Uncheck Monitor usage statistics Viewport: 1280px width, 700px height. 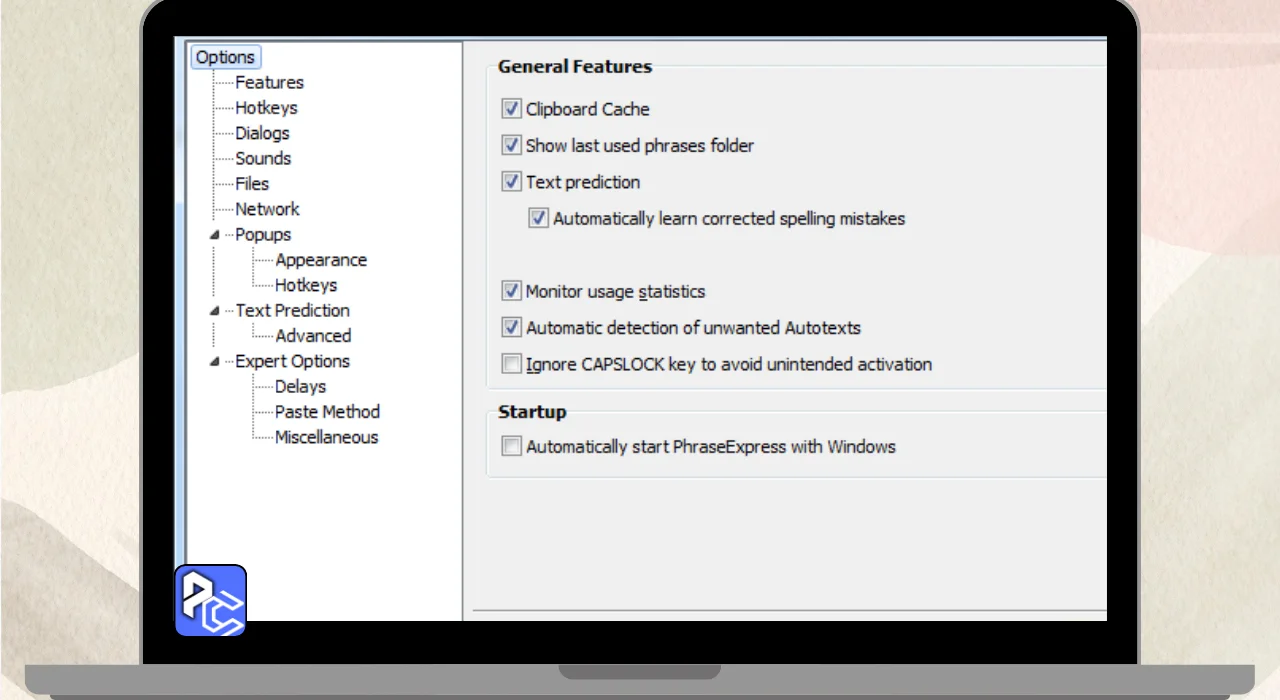(x=512, y=291)
